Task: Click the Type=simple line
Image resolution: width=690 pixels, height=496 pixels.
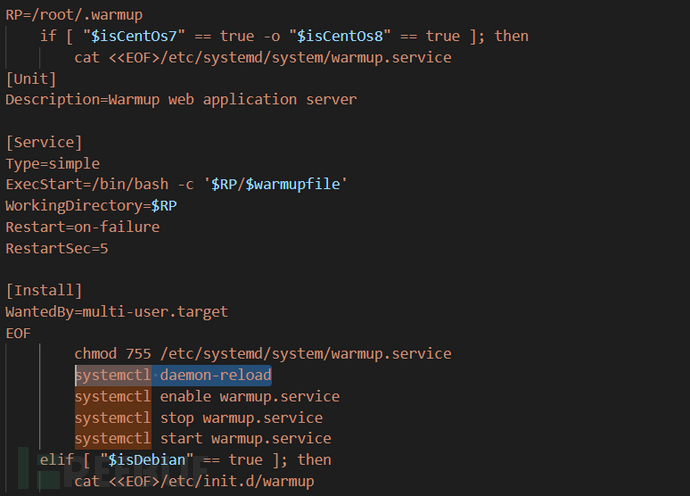Action: [x=53, y=163]
